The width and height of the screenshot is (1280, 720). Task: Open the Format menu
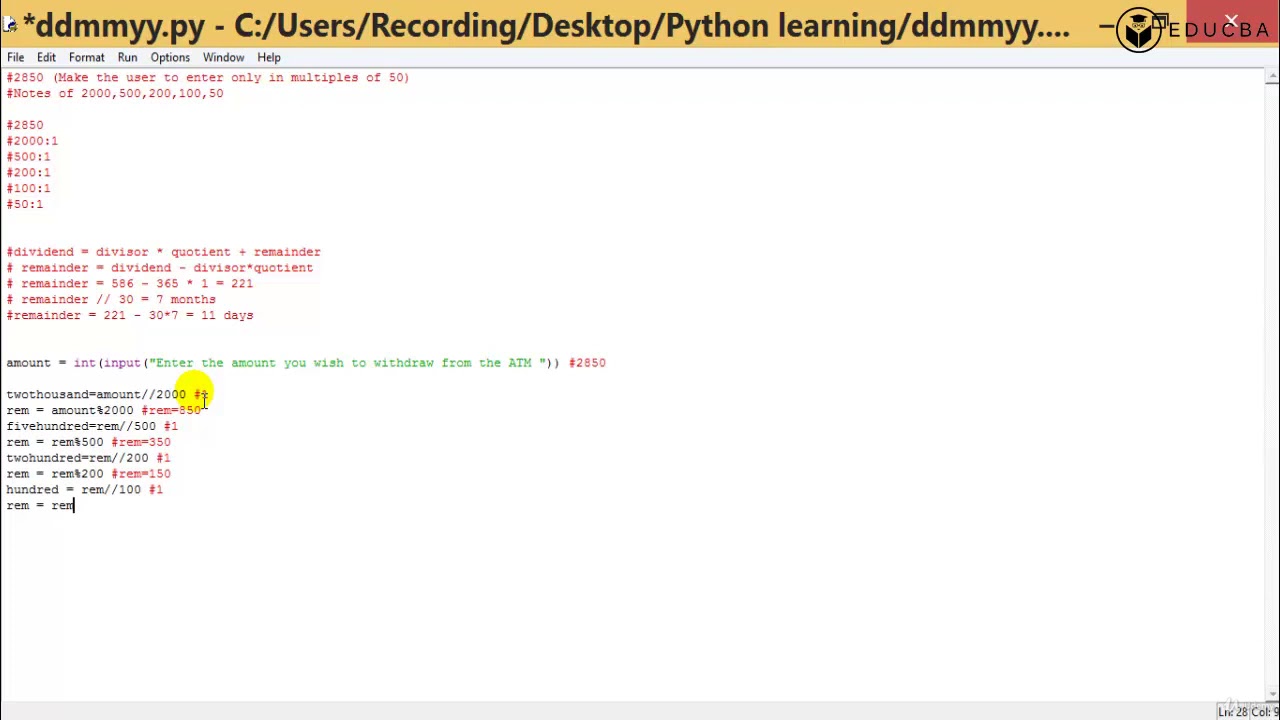coord(87,57)
